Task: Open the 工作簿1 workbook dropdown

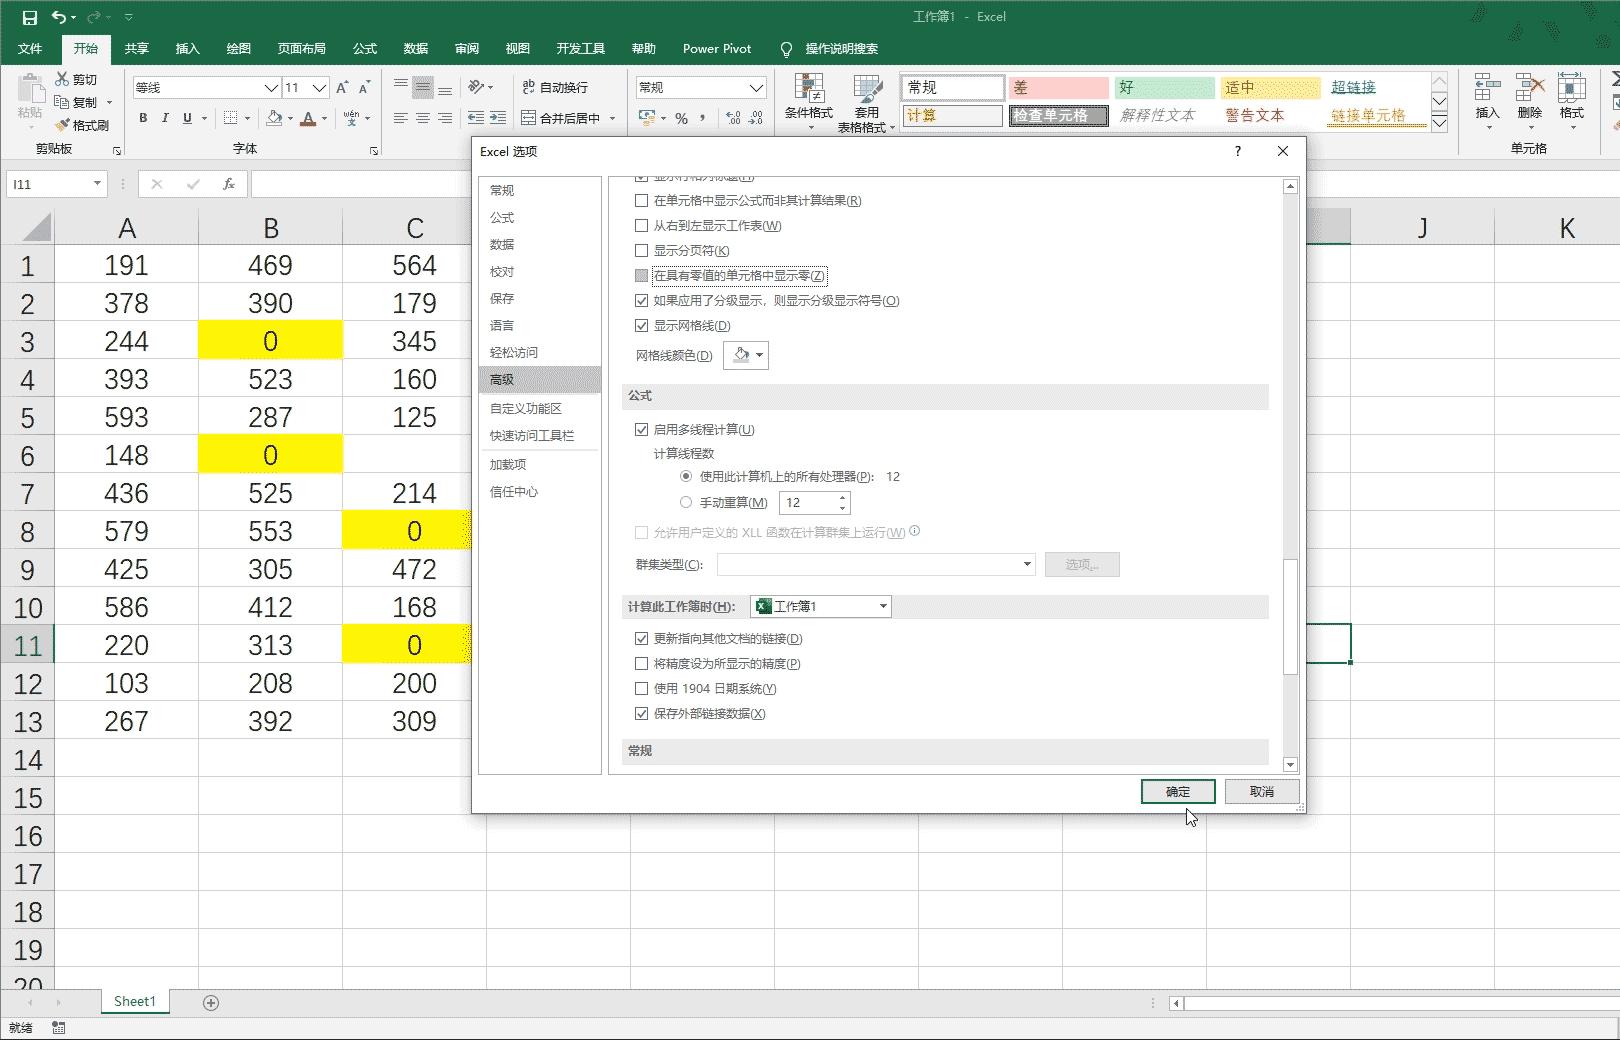Action: (x=821, y=606)
